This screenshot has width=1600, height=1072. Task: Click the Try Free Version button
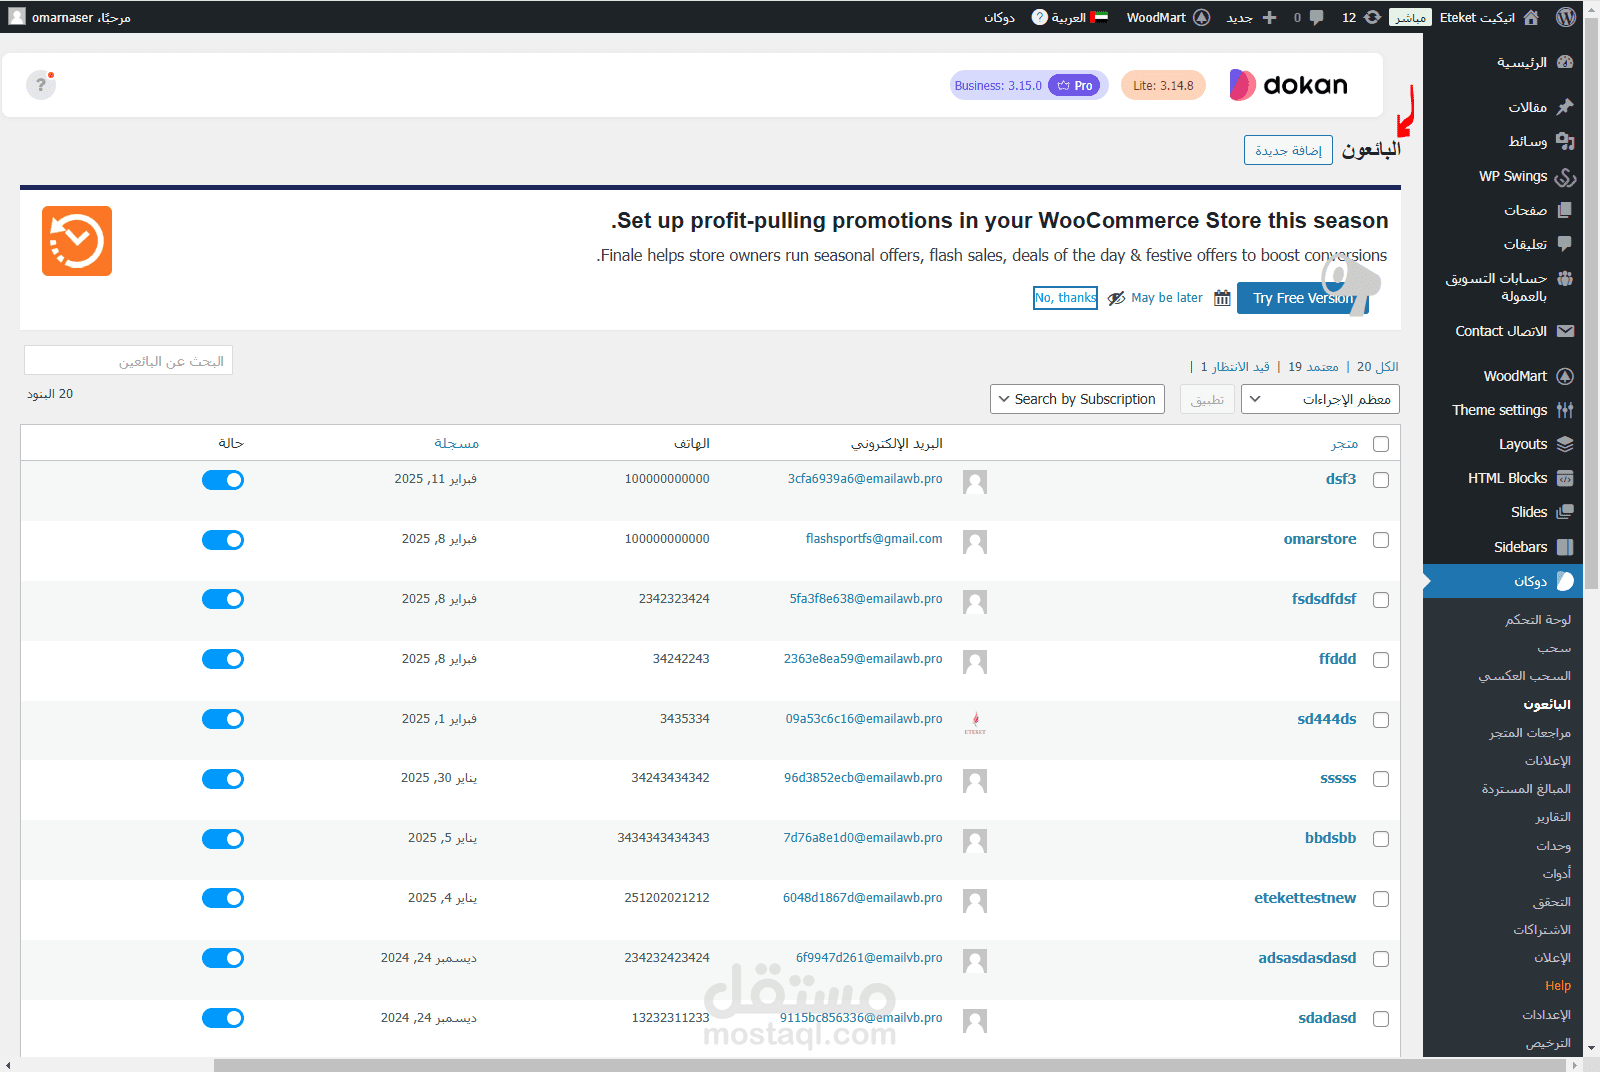[x=1303, y=298]
